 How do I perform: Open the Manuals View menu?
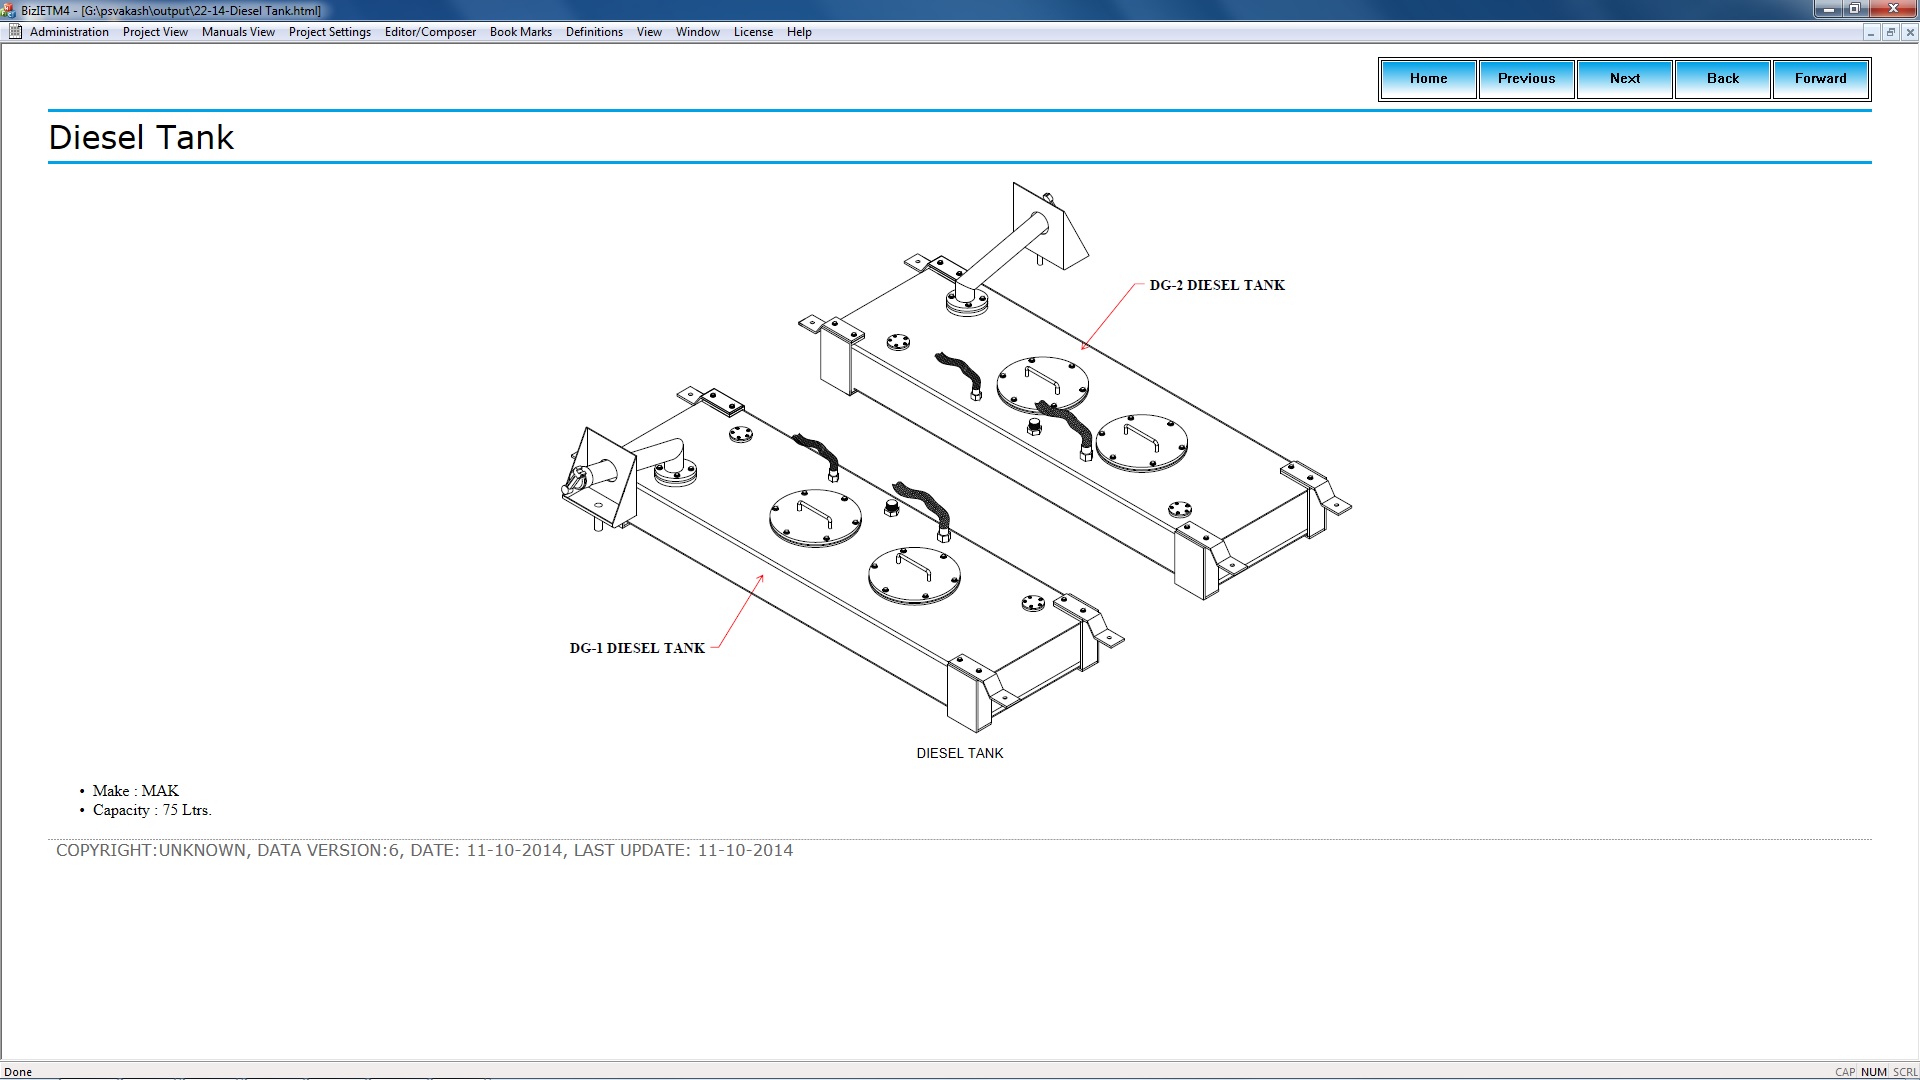click(238, 32)
